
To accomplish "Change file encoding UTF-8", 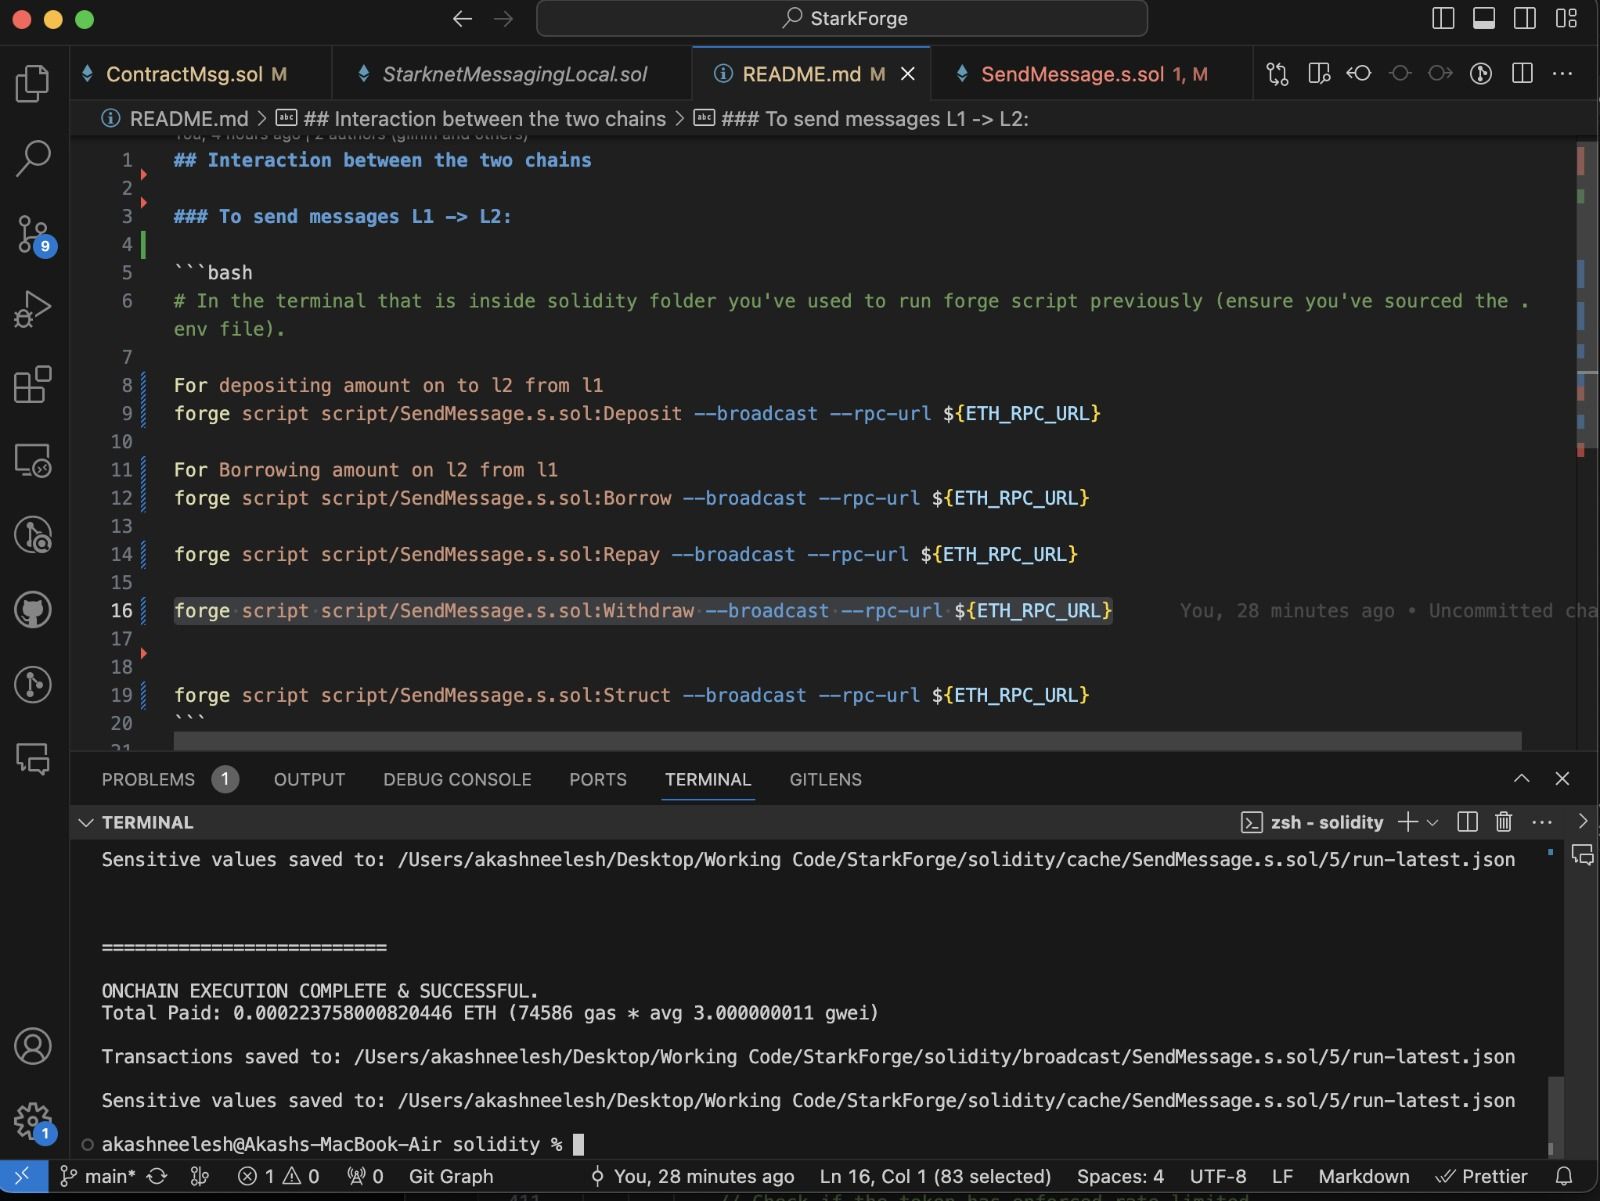I will point(1218,1176).
